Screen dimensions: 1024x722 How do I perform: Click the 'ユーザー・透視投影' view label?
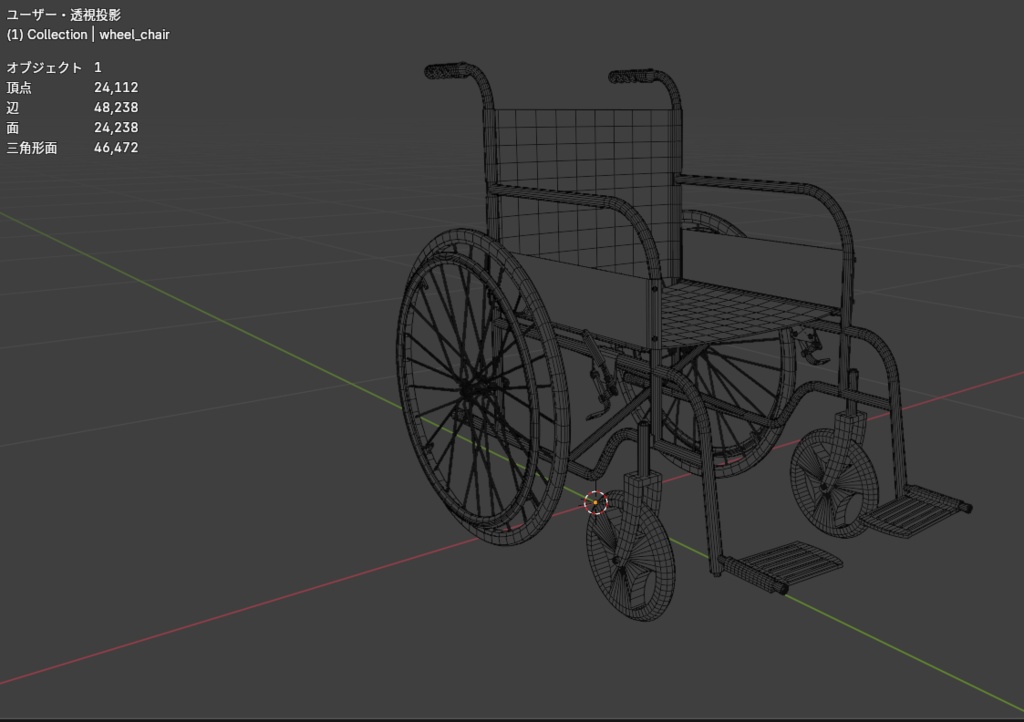[63, 14]
